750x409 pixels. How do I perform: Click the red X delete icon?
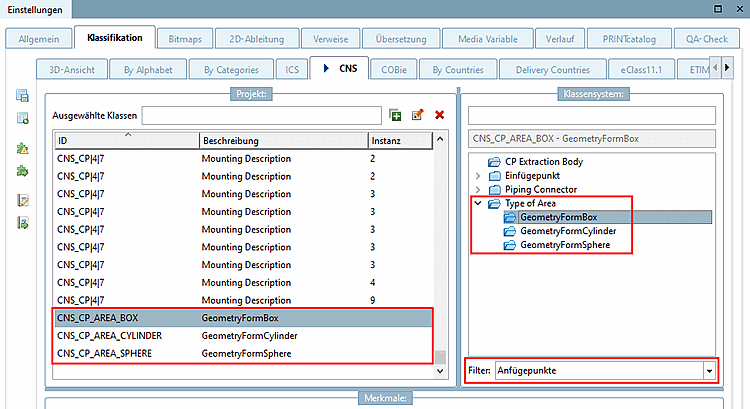[439, 115]
